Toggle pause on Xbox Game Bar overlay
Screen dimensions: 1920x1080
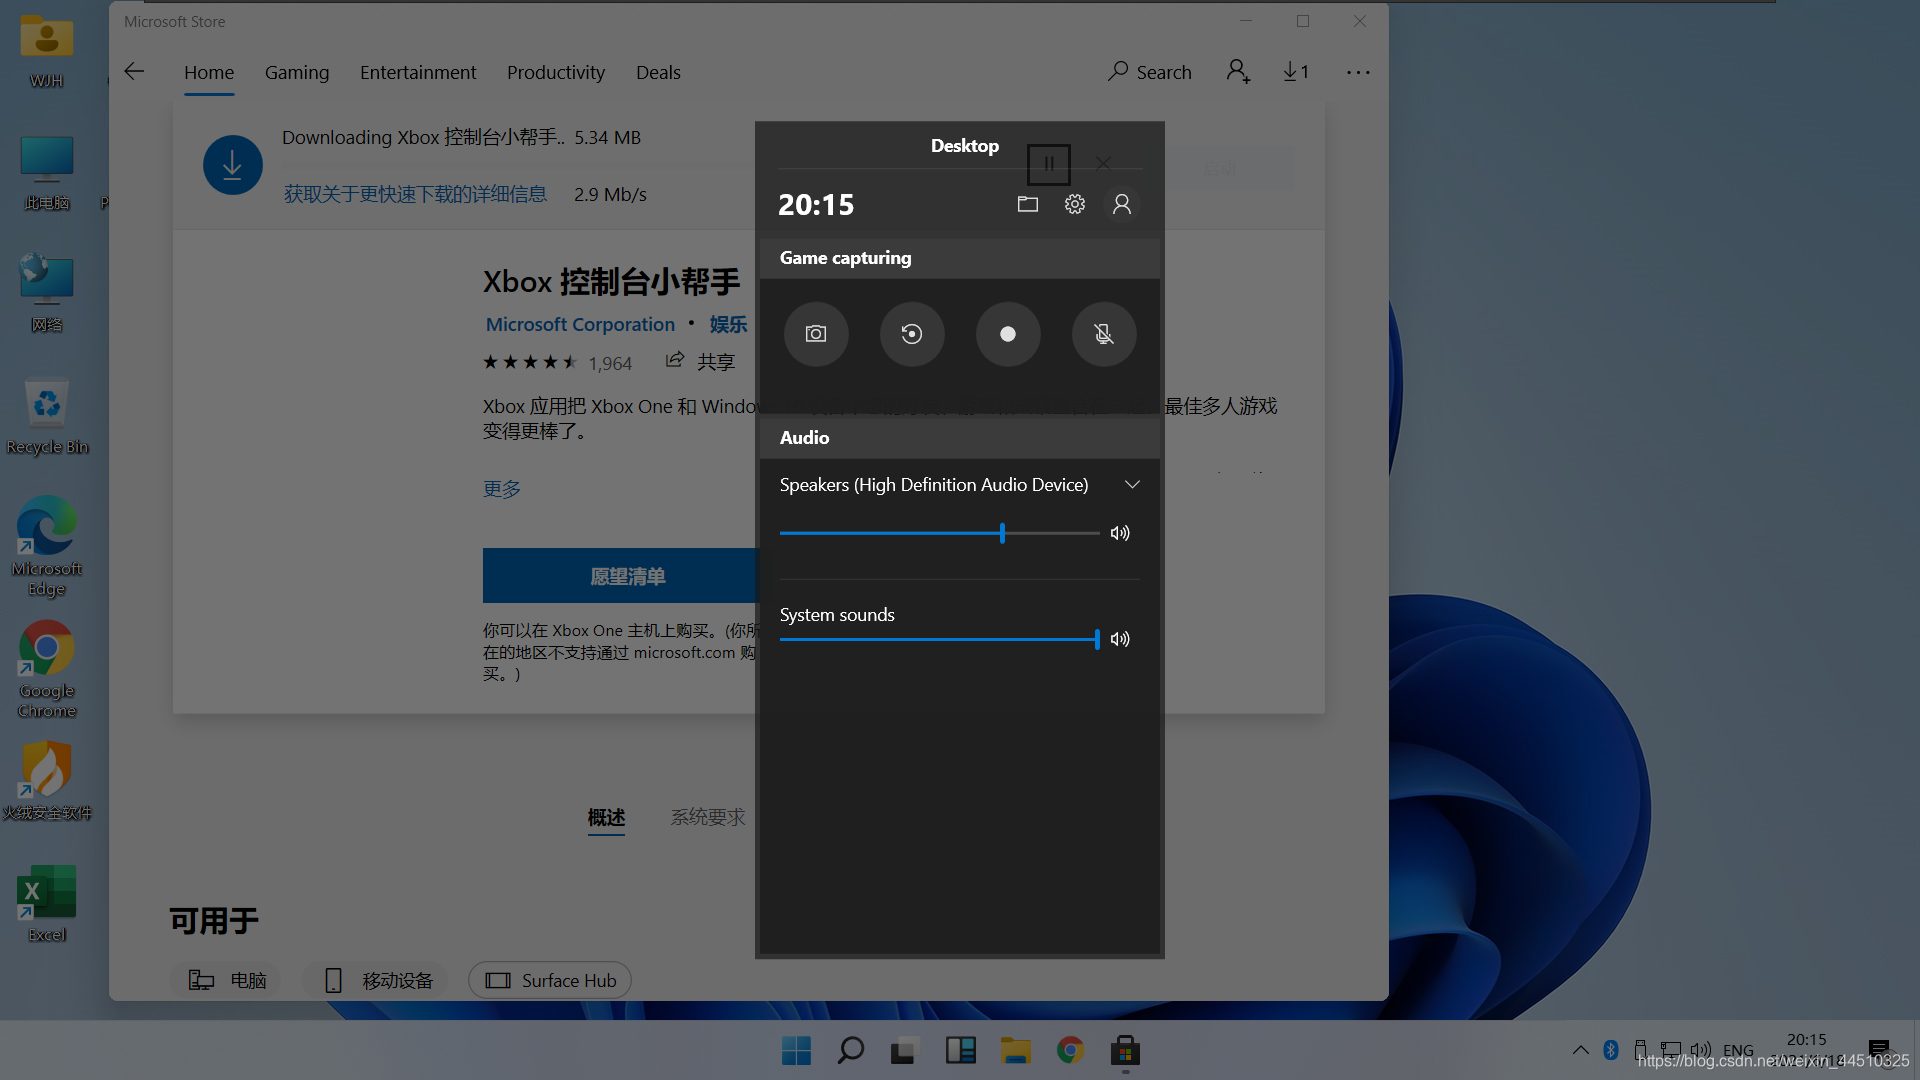(x=1048, y=164)
